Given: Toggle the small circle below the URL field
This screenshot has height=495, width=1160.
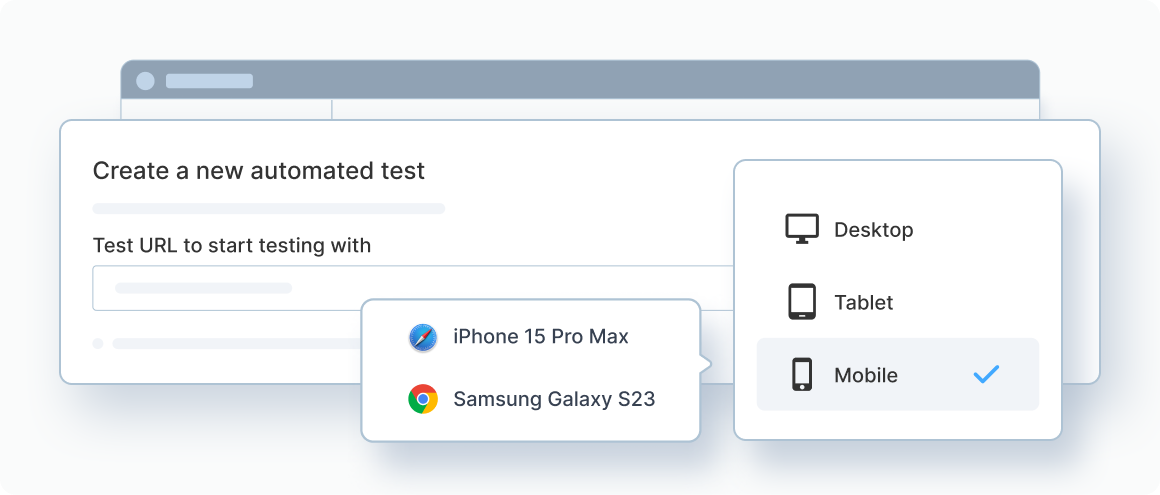Looking at the screenshot, I should pyautogui.click(x=98, y=344).
